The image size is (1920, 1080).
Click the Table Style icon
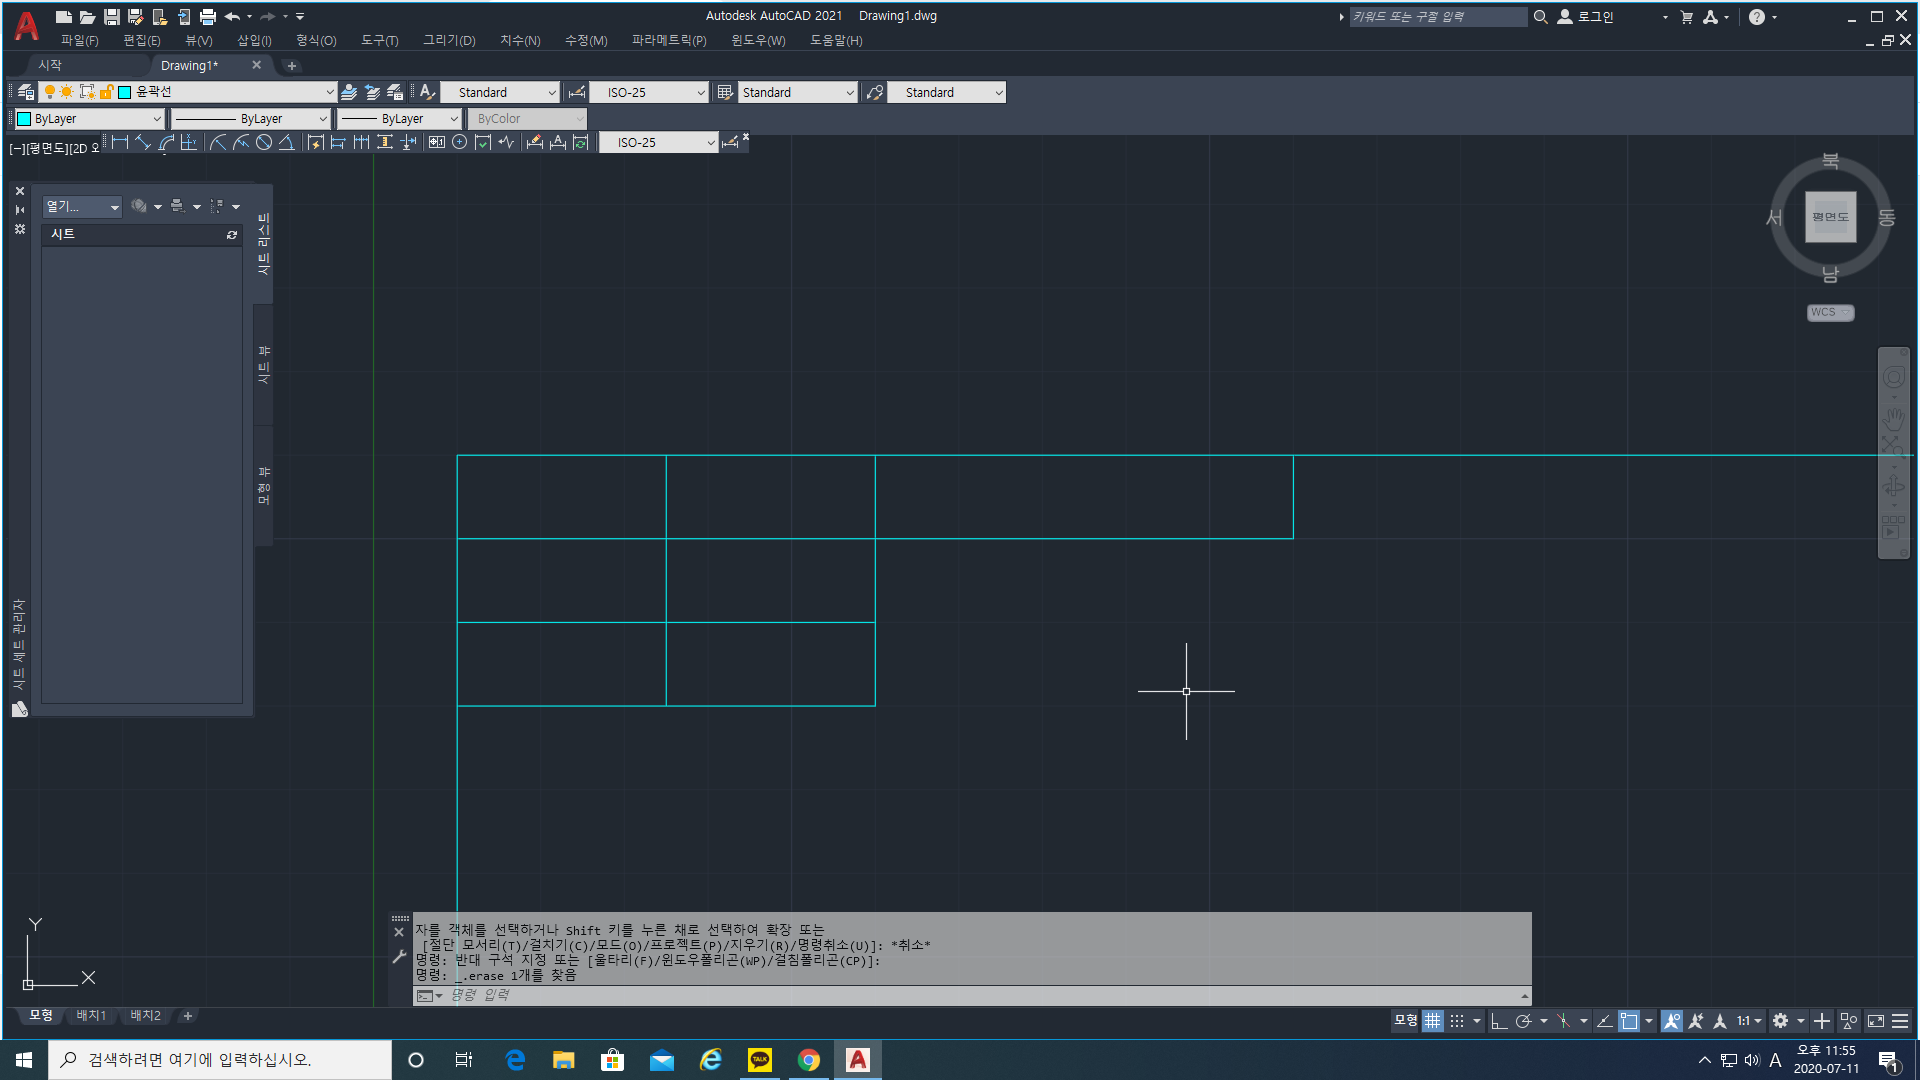(x=725, y=92)
